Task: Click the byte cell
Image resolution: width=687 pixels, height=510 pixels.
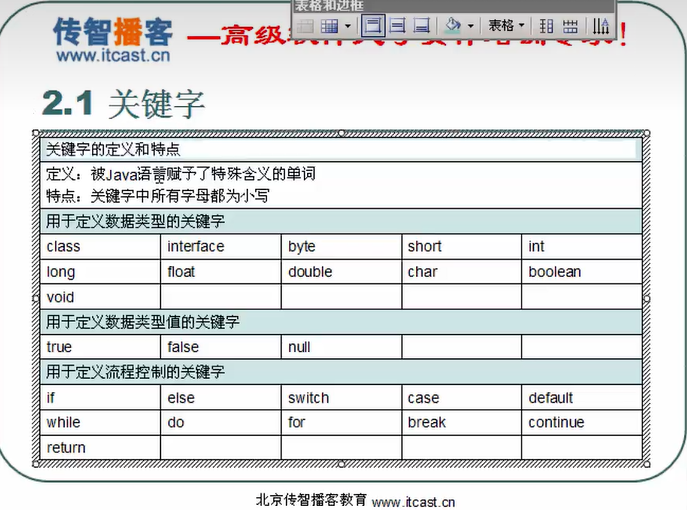Action: [x=341, y=246]
